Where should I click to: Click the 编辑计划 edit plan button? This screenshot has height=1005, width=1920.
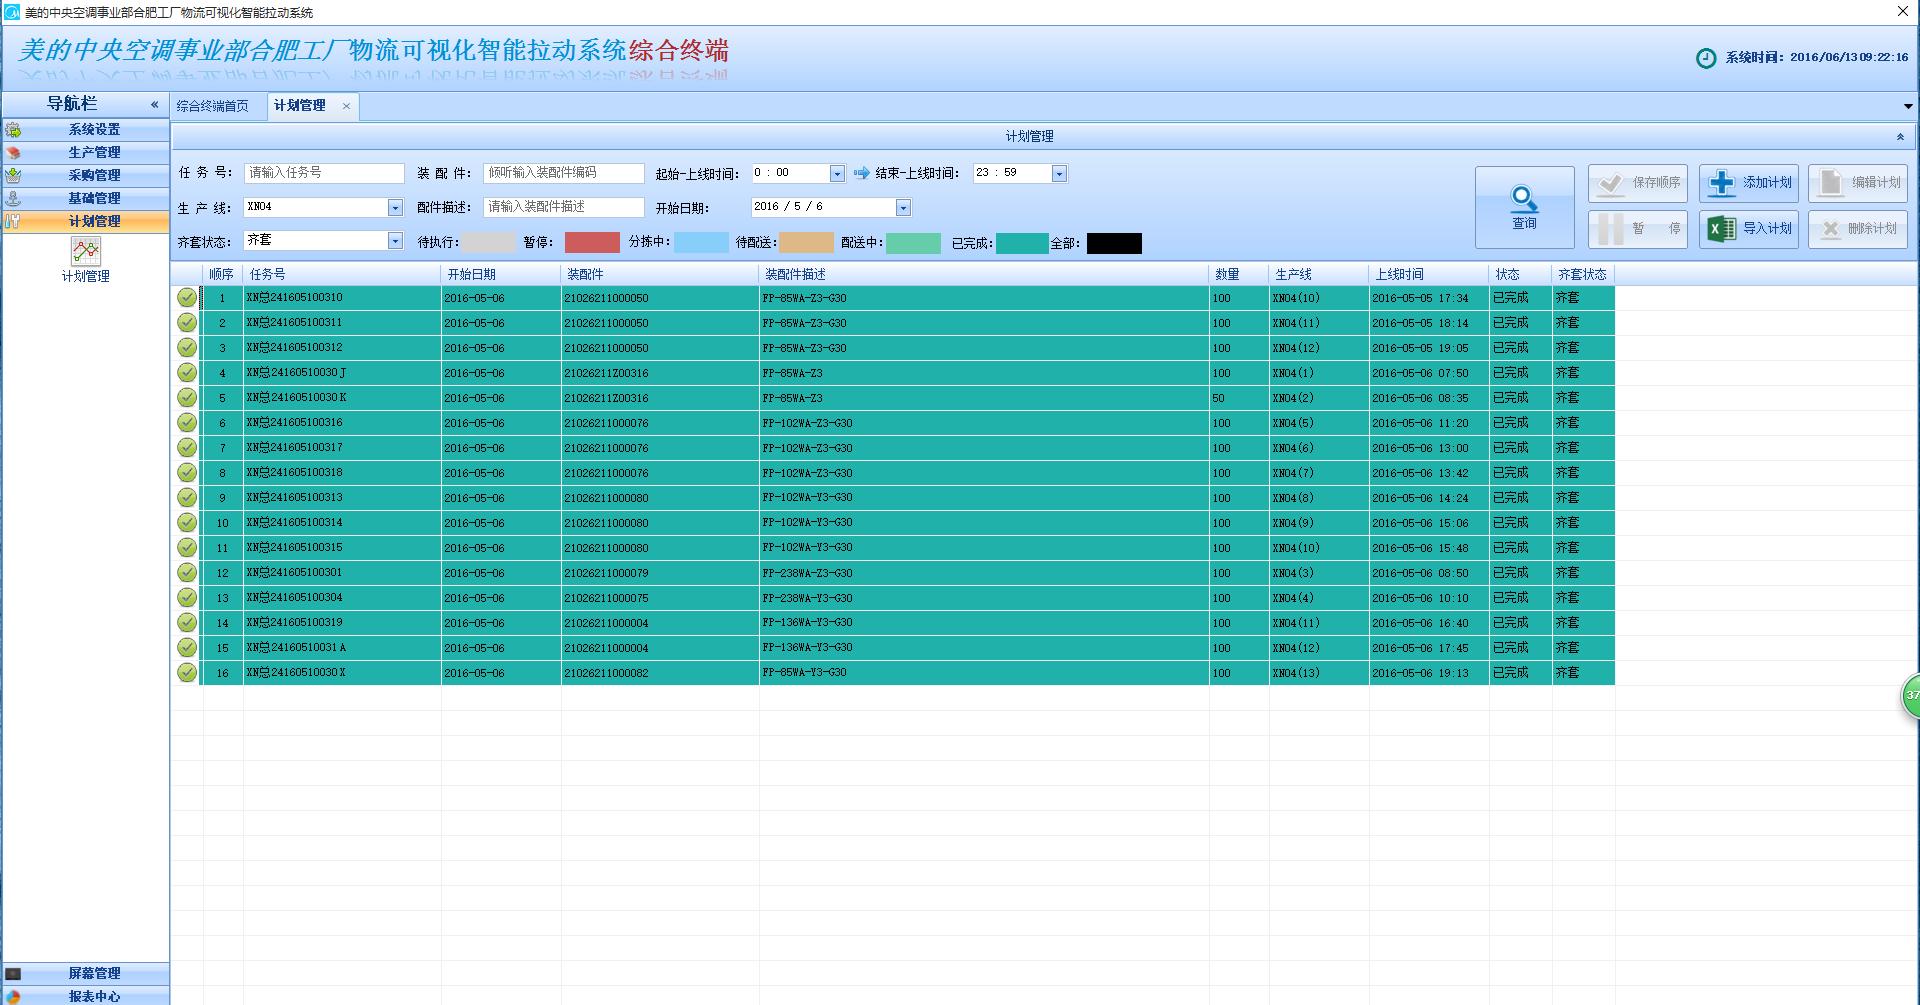coord(1858,183)
